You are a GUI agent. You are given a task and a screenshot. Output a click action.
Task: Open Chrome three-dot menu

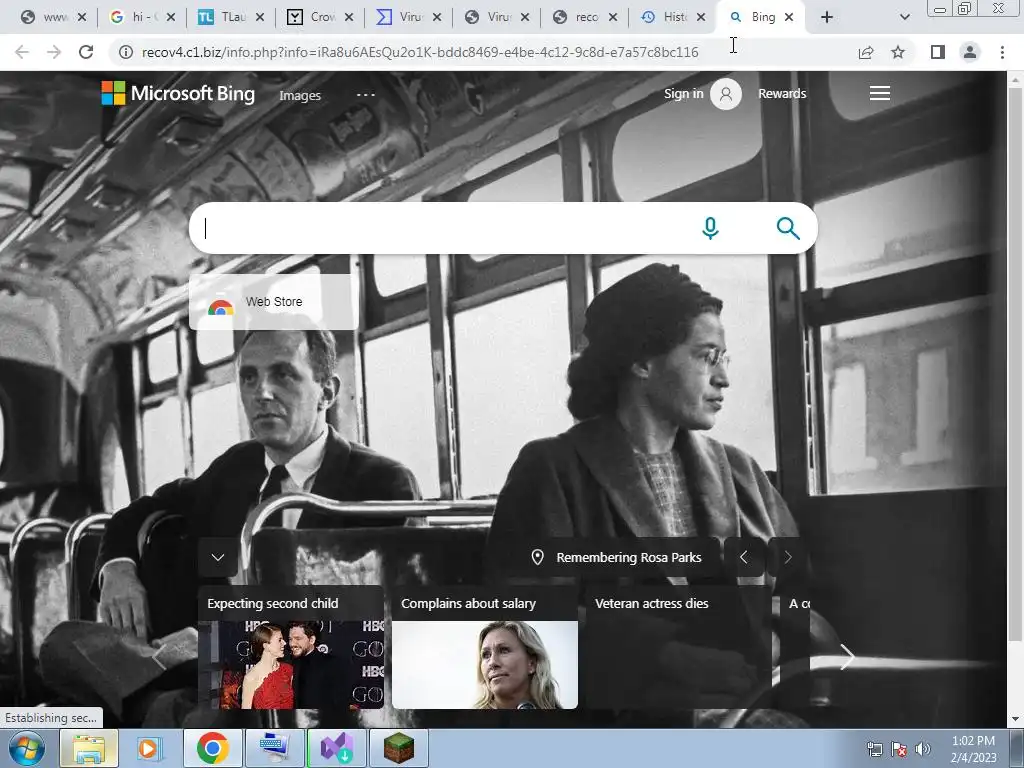(1002, 52)
